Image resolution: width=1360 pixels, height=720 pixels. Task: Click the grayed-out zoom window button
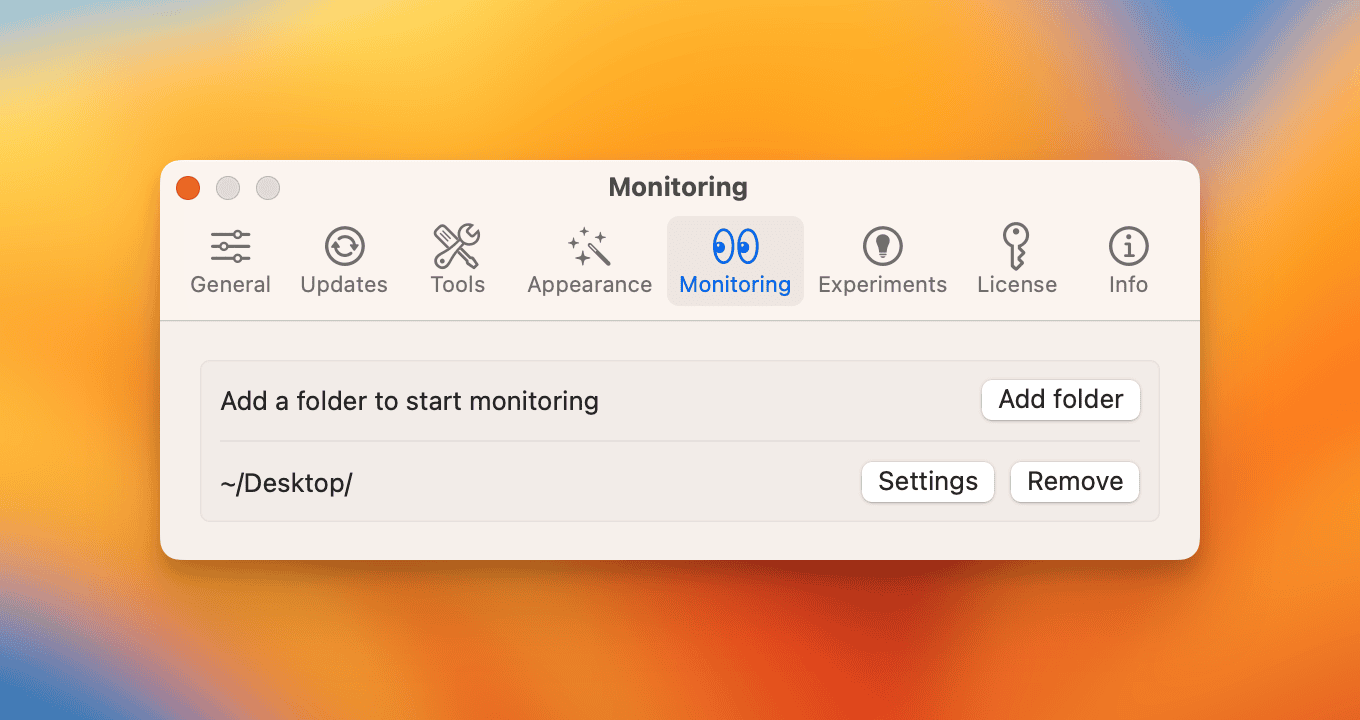268,188
